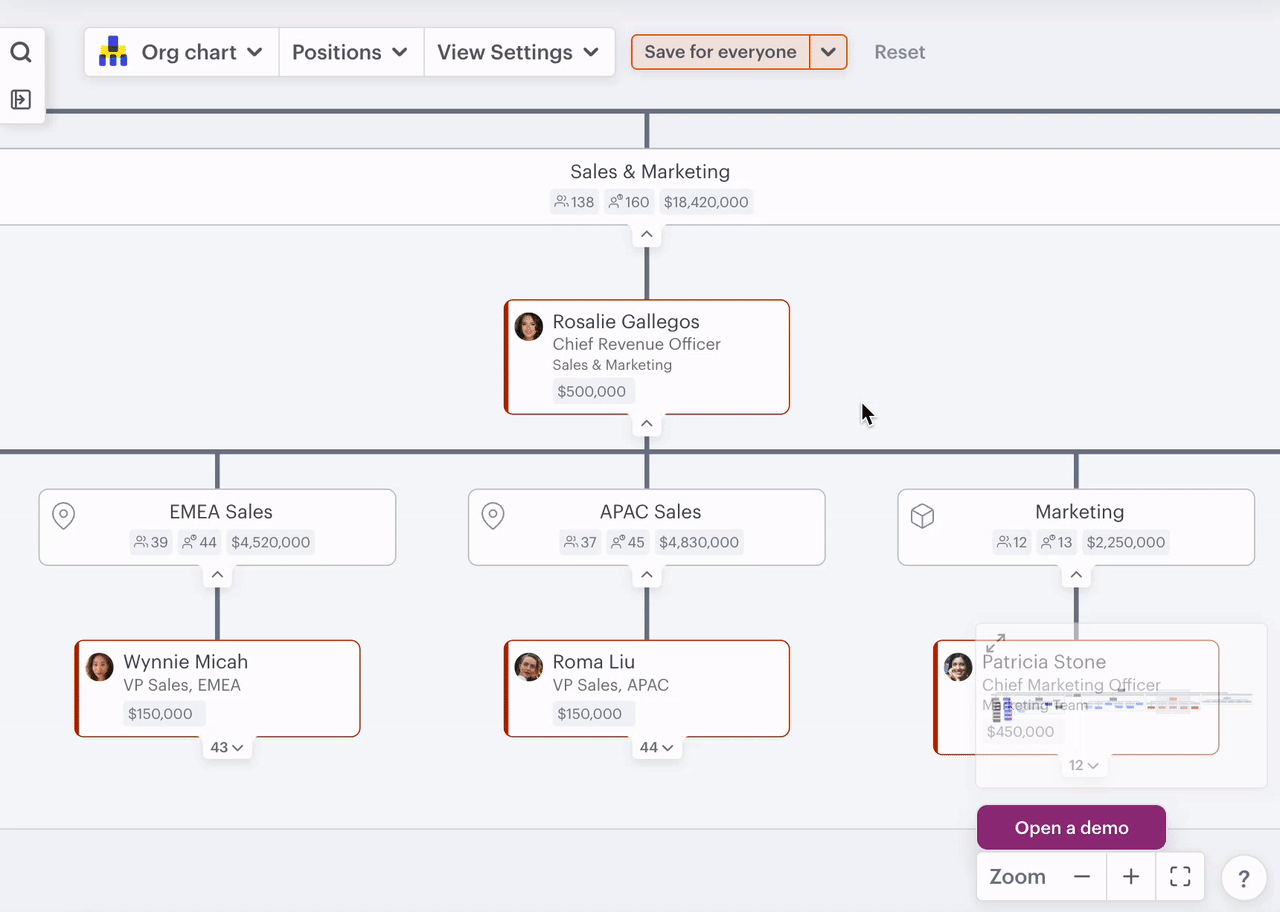Expand Patricia Stone's 12 direct reports
This screenshot has height=912, width=1280.
1084,764
